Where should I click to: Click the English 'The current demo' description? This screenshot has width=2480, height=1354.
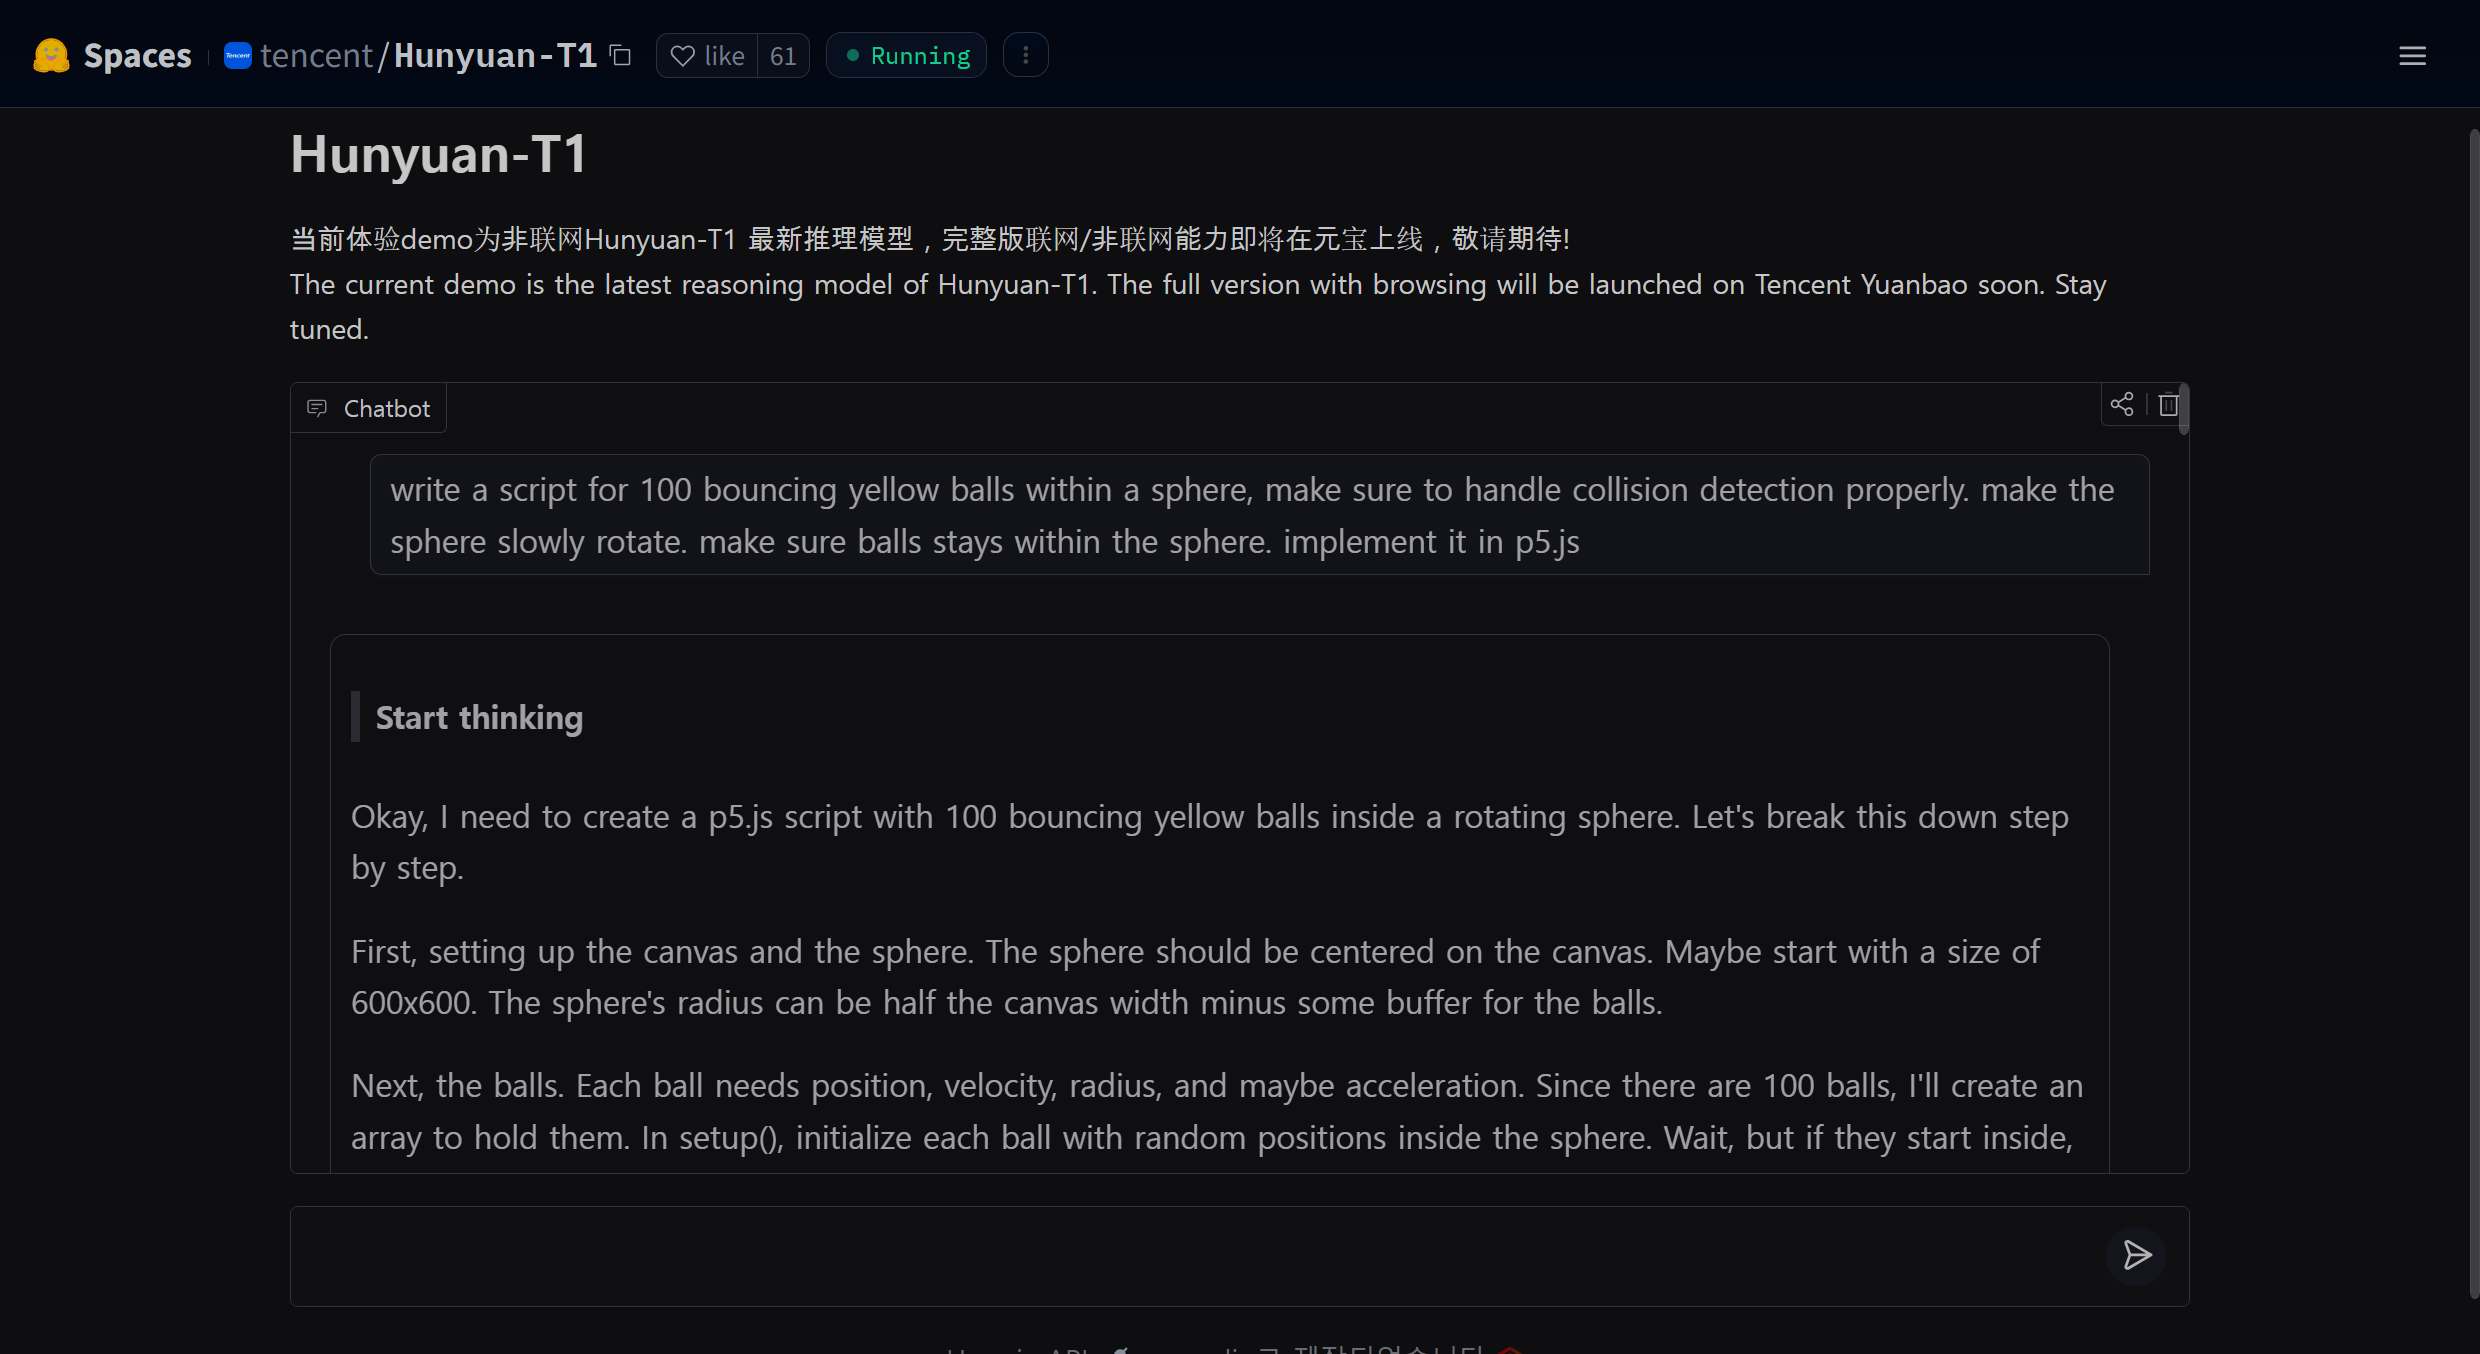[1198, 307]
